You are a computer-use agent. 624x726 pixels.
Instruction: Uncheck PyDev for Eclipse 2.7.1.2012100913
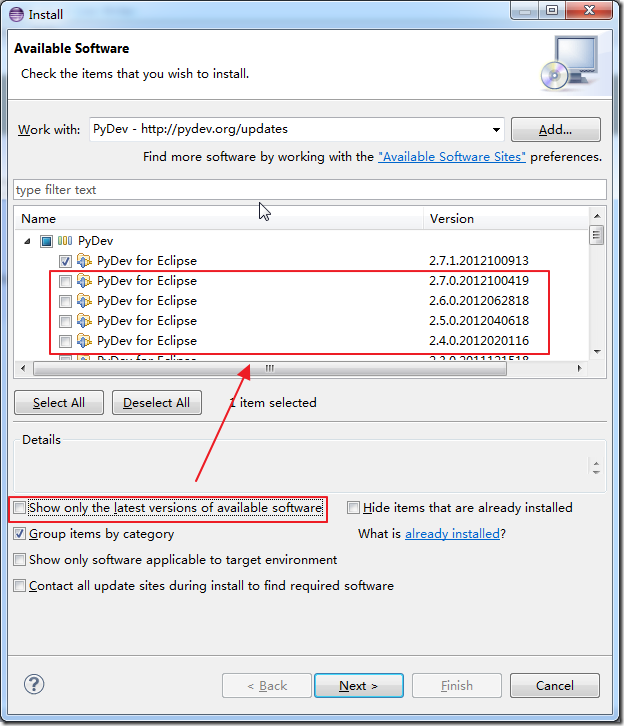point(65,261)
